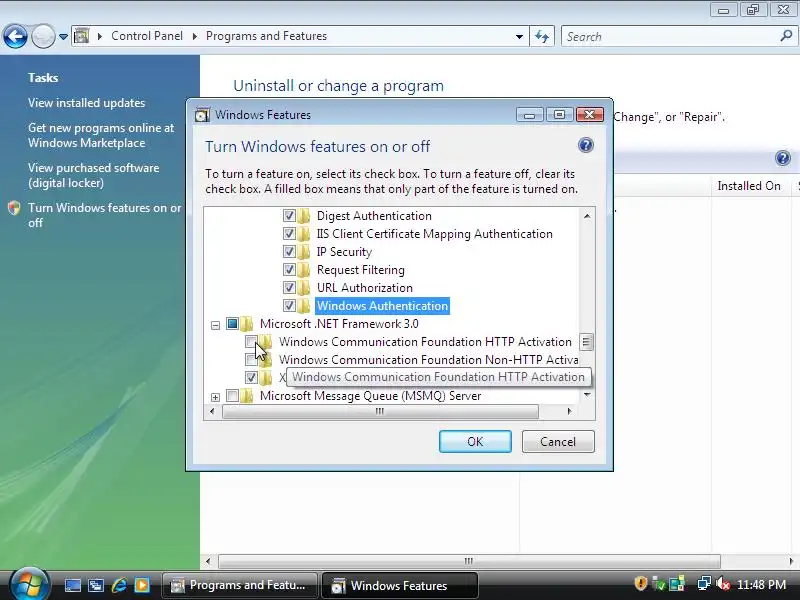Click the shield icon beside Turn Windows features
800x600 pixels.
pyautogui.click(x=14, y=208)
